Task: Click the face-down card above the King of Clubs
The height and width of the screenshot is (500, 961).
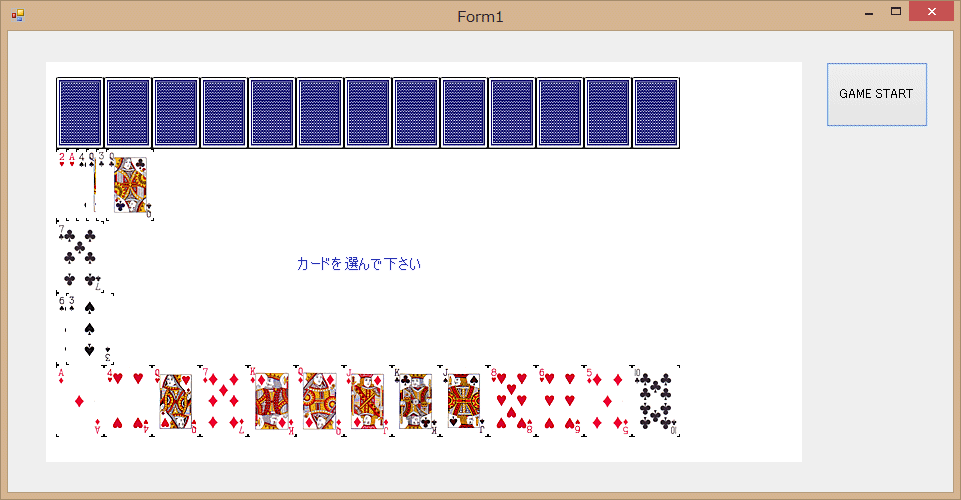Action: pos(416,113)
